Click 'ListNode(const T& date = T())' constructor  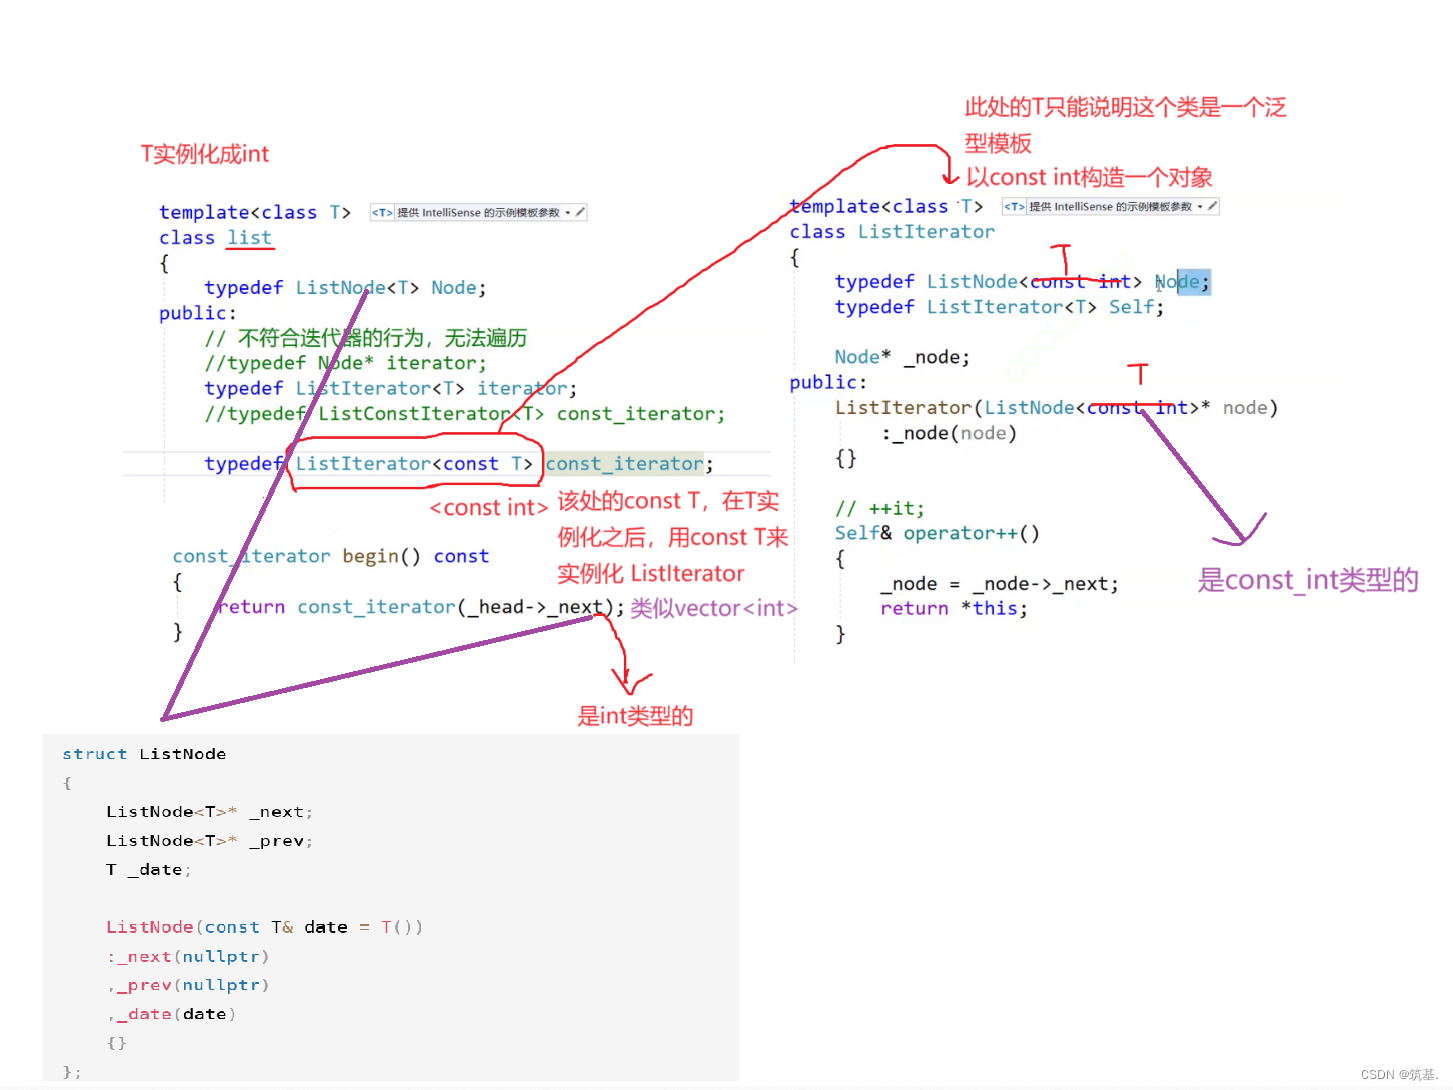pos(264,927)
